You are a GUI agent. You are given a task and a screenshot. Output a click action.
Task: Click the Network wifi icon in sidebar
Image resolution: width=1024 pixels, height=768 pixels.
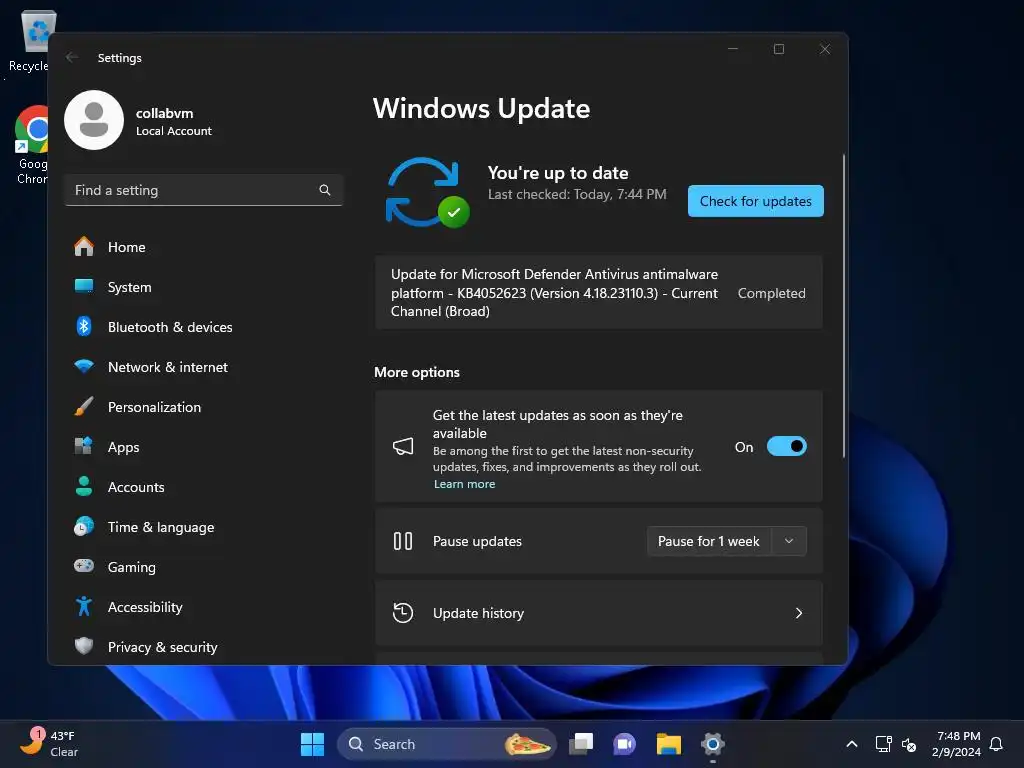click(x=84, y=366)
